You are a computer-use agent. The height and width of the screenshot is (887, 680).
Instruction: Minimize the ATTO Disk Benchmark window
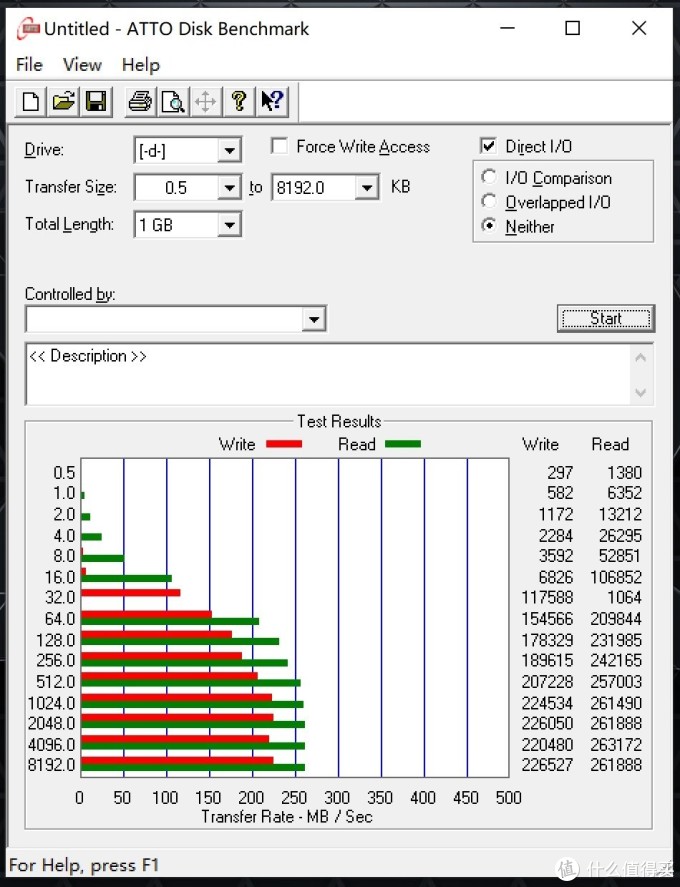507,28
